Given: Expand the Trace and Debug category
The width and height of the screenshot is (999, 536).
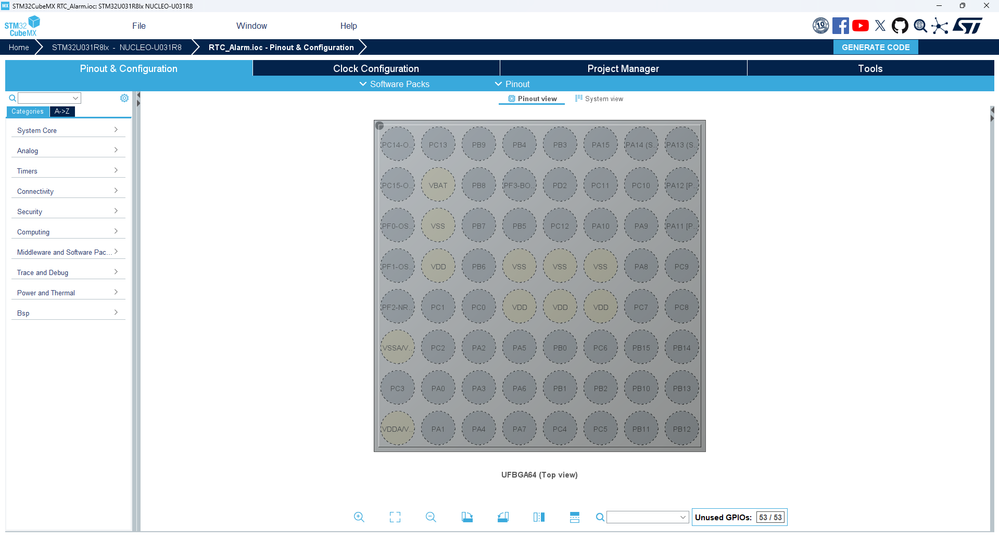Looking at the screenshot, I should [68, 273].
